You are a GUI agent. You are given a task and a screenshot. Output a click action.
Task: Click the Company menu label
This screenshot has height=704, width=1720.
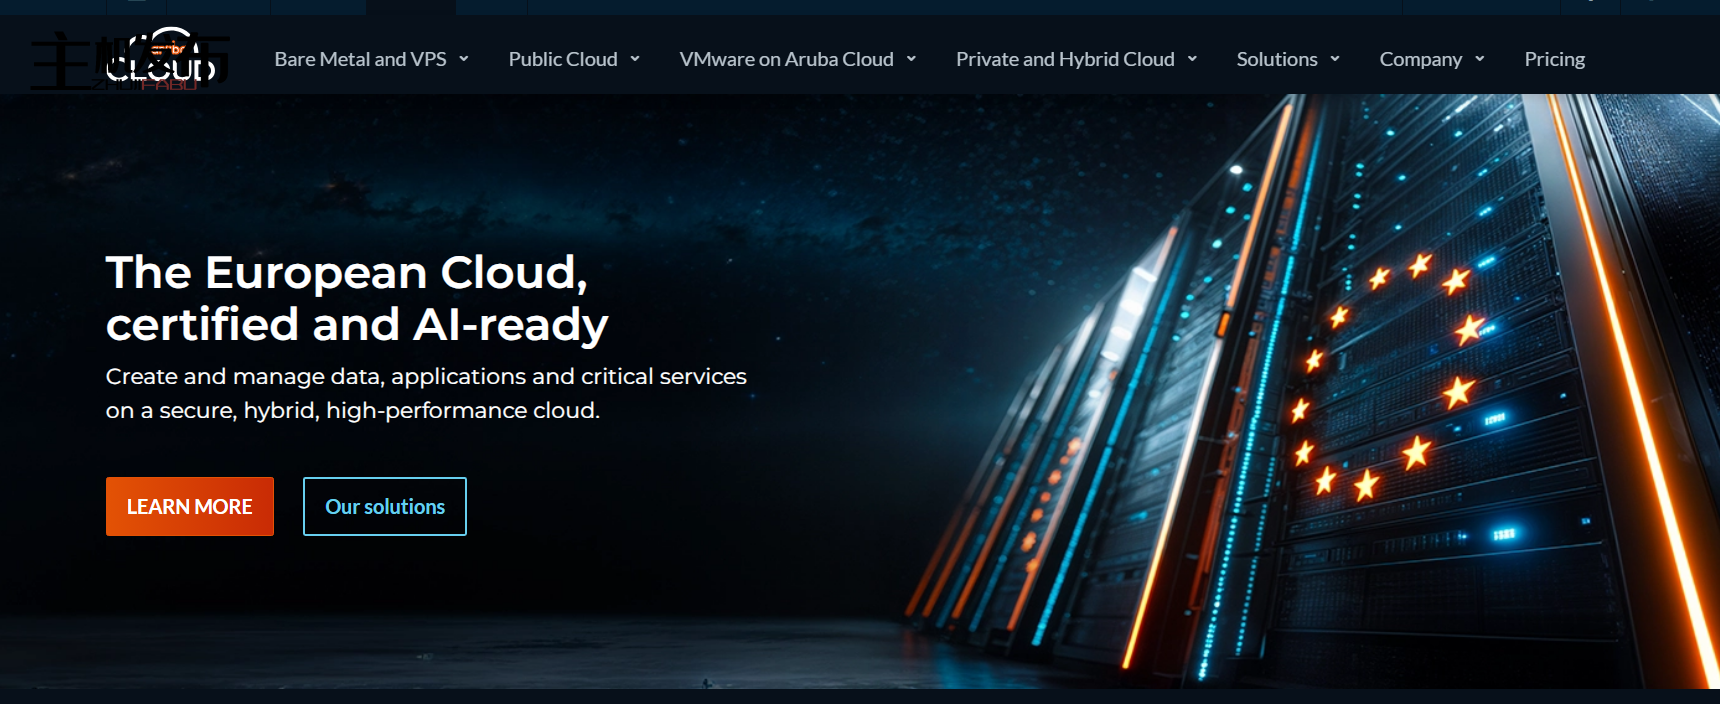(1420, 59)
